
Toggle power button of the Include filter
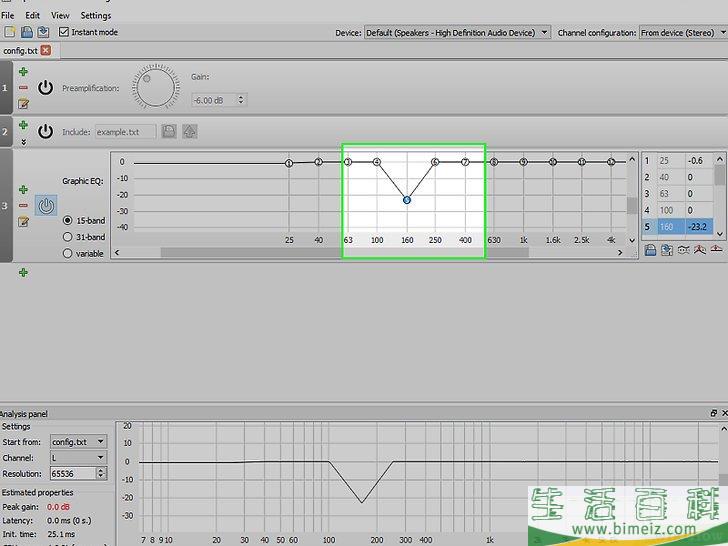coord(45,131)
